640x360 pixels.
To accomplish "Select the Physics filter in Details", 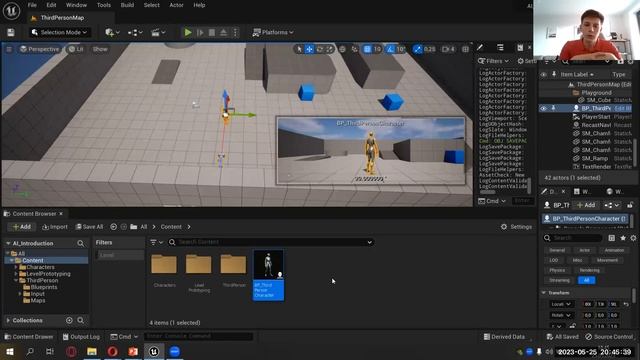I will (x=557, y=270).
